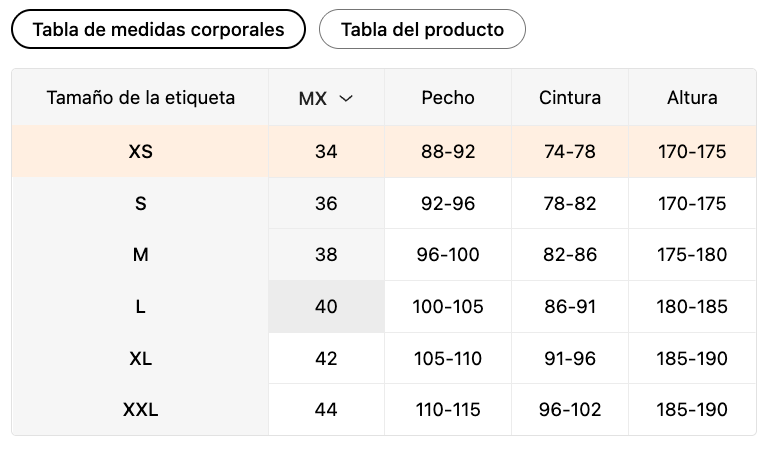Click MX size 34 cell
784x452 pixels.
pos(326,152)
